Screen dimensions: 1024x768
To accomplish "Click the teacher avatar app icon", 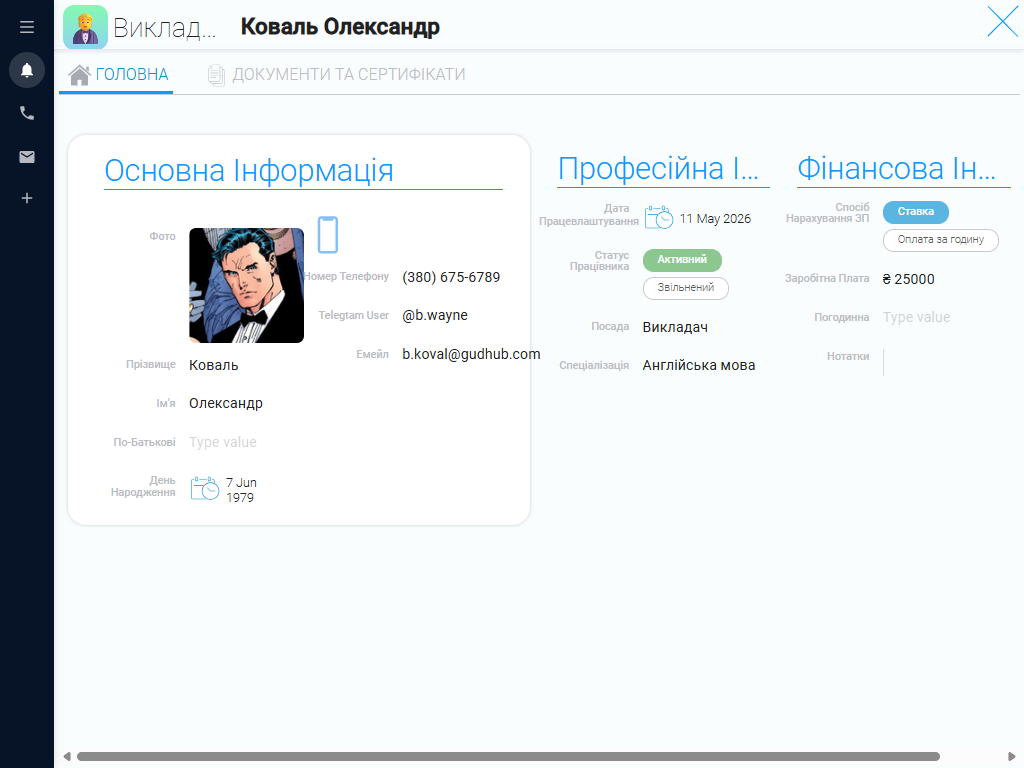I will point(86,27).
